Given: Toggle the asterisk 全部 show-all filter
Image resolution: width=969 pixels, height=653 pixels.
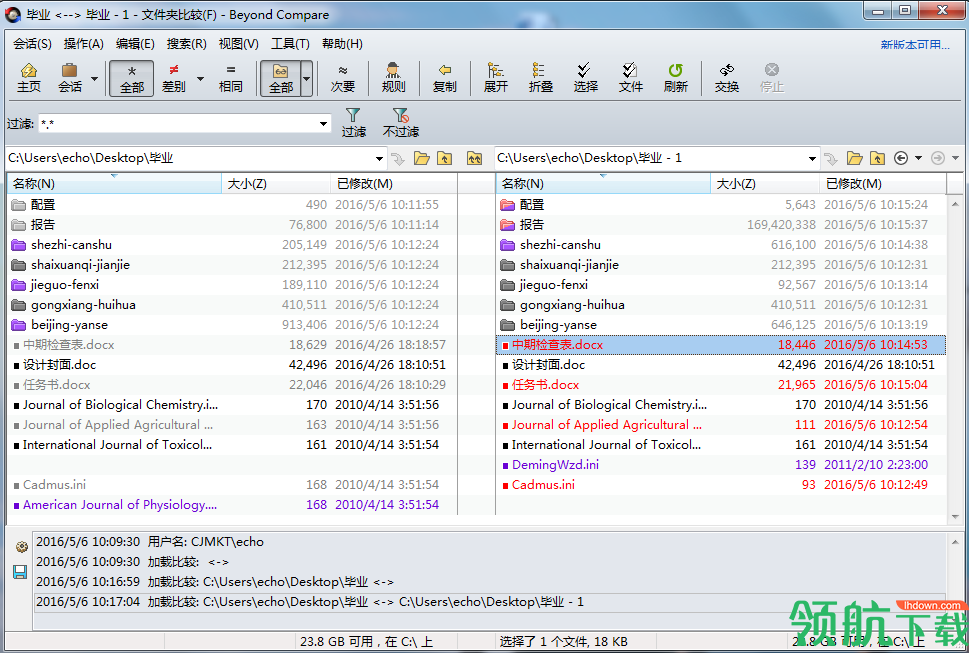Looking at the screenshot, I should pos(132,78).
